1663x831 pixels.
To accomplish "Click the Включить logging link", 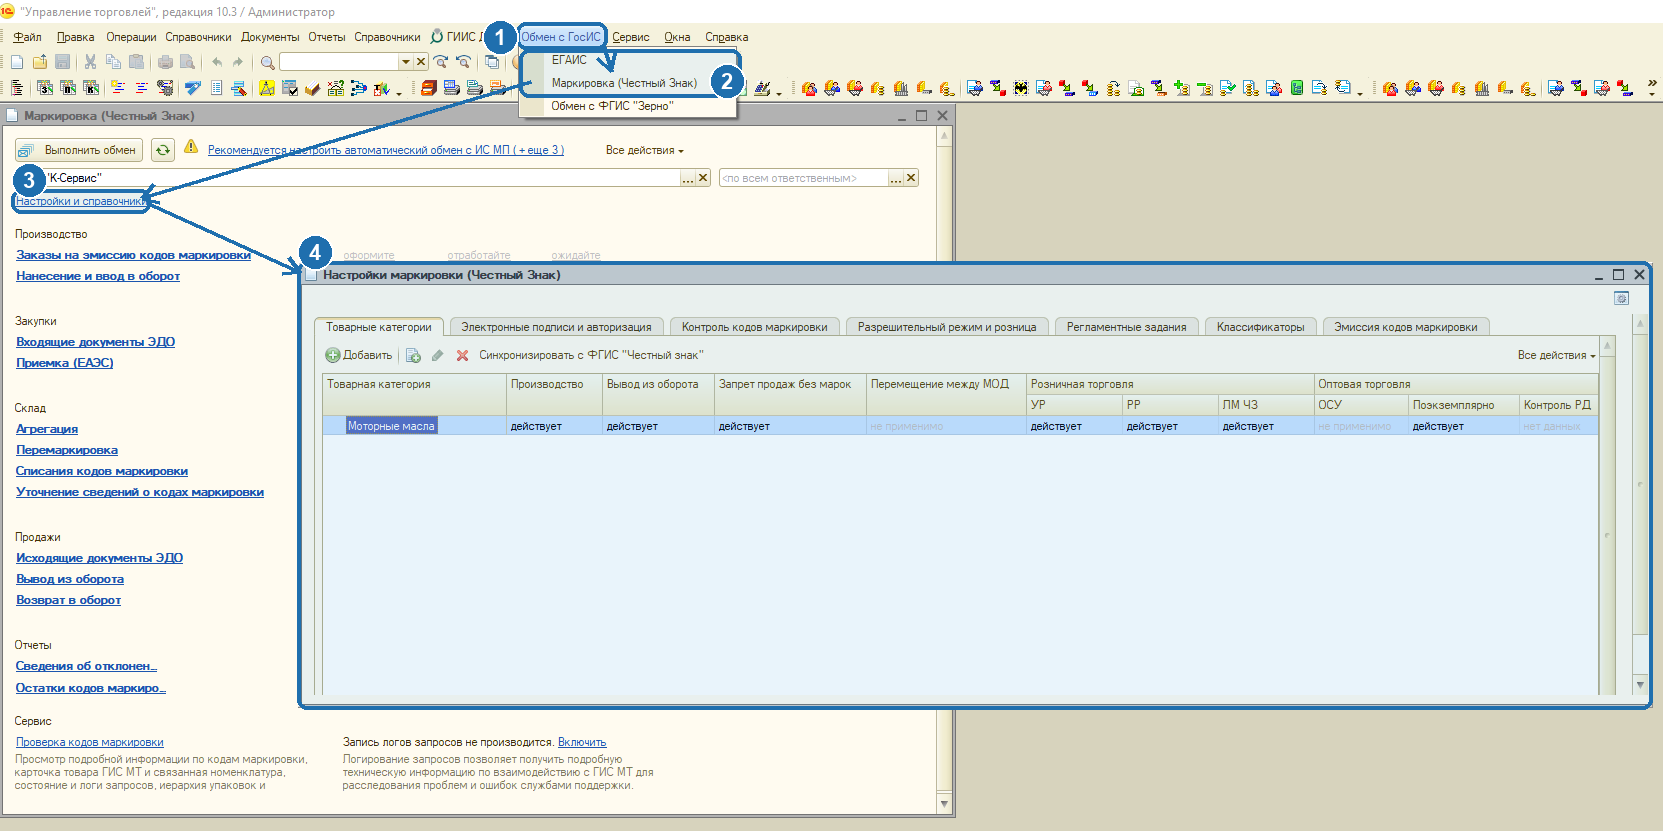I will pyautogui.click(x=582, y=742).
